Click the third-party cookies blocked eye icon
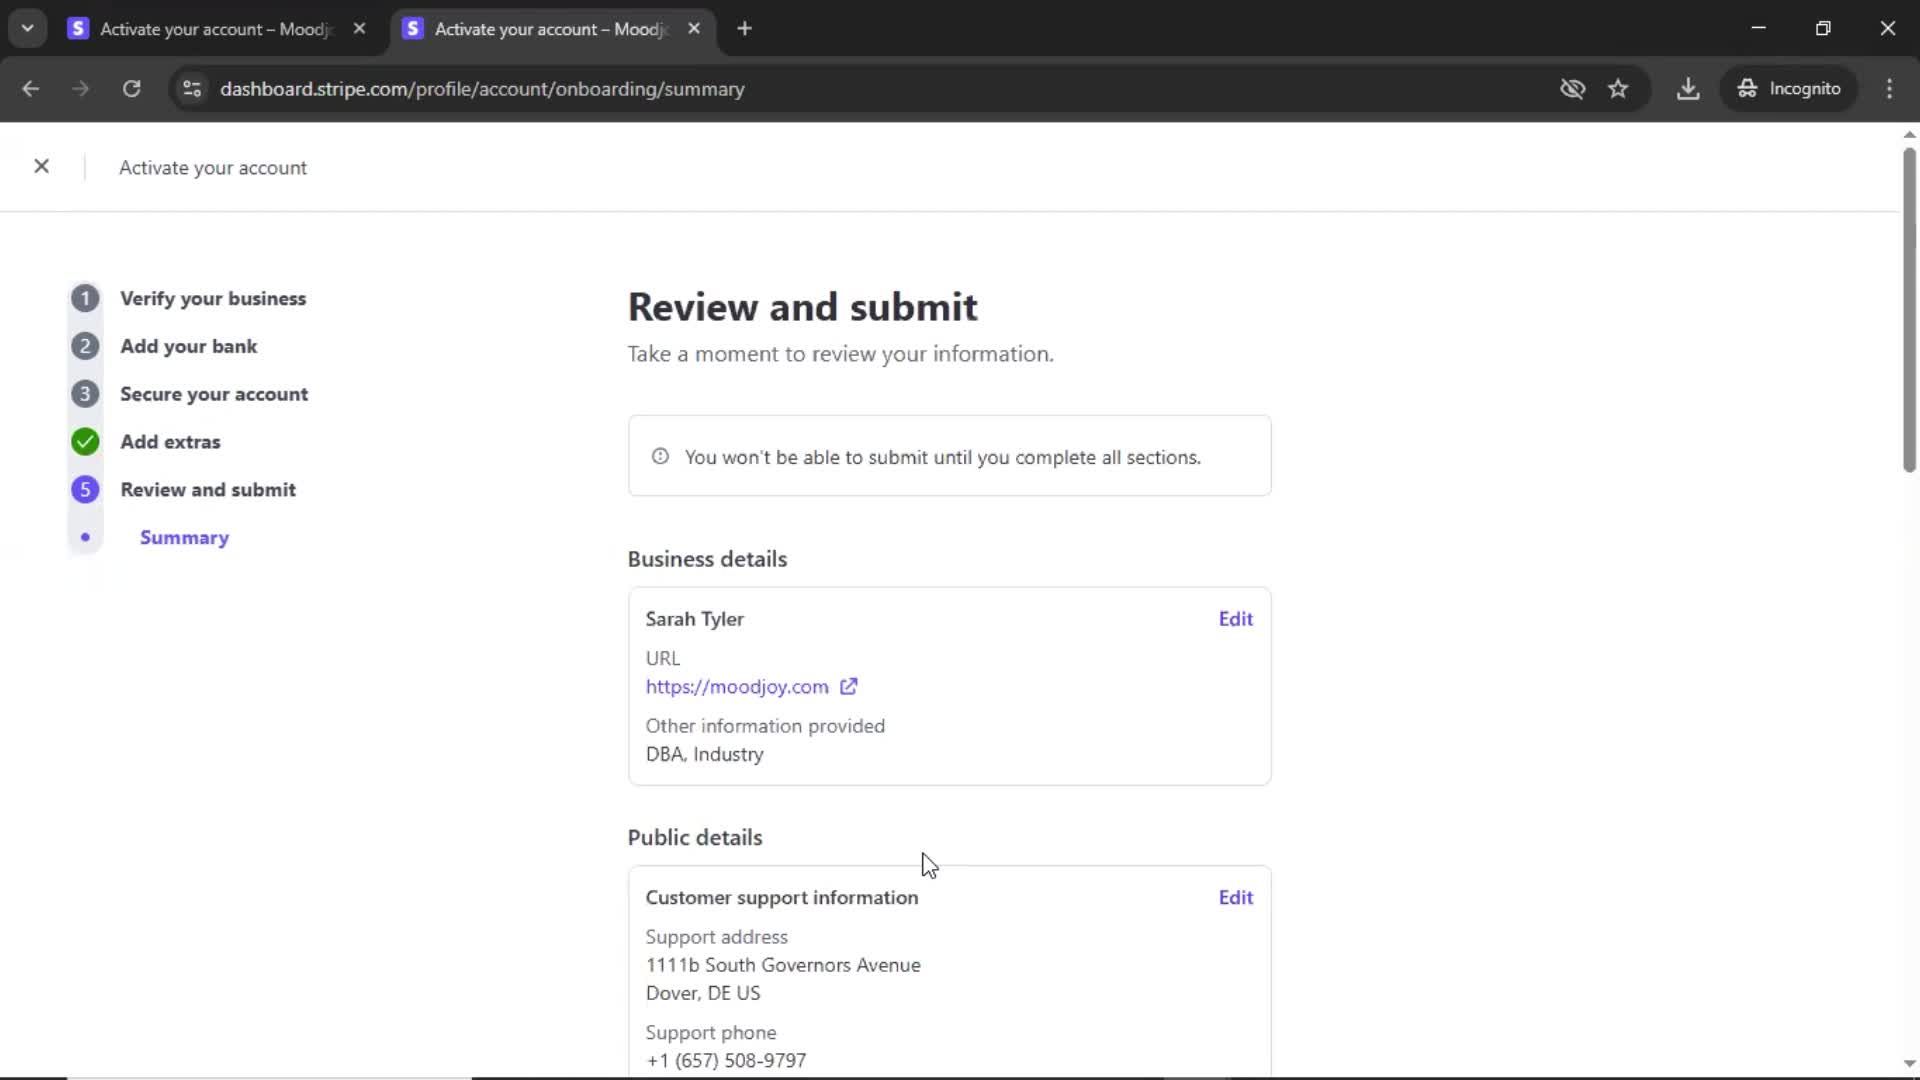 tap(1572, 89)
